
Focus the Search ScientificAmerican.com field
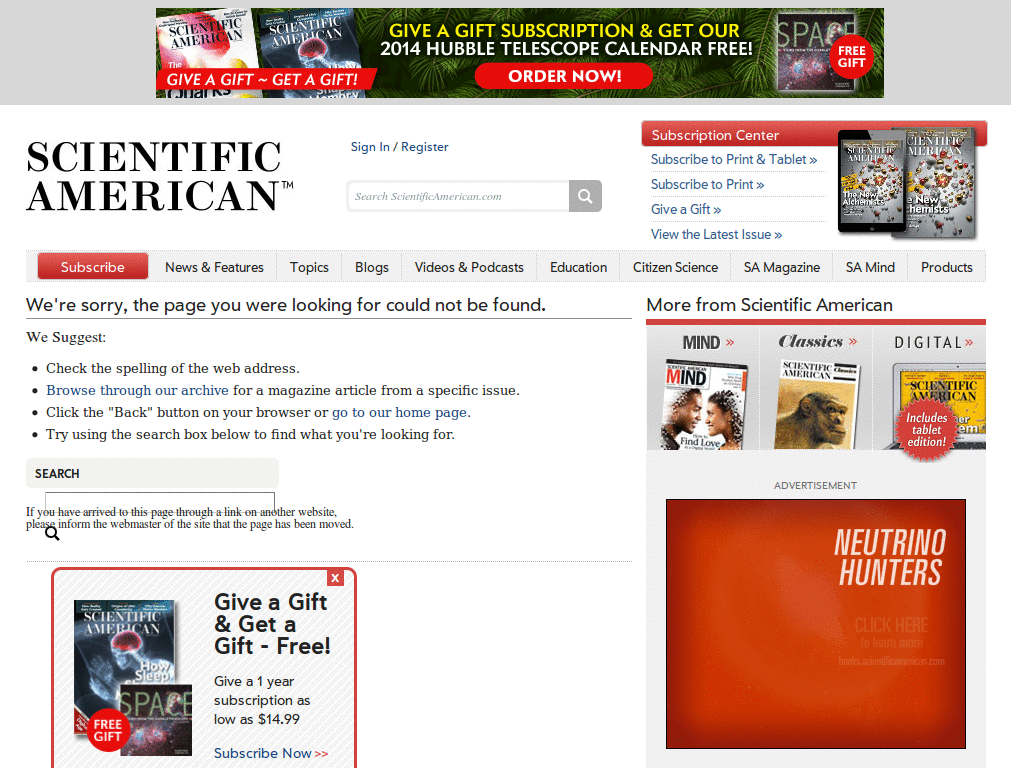458,196
